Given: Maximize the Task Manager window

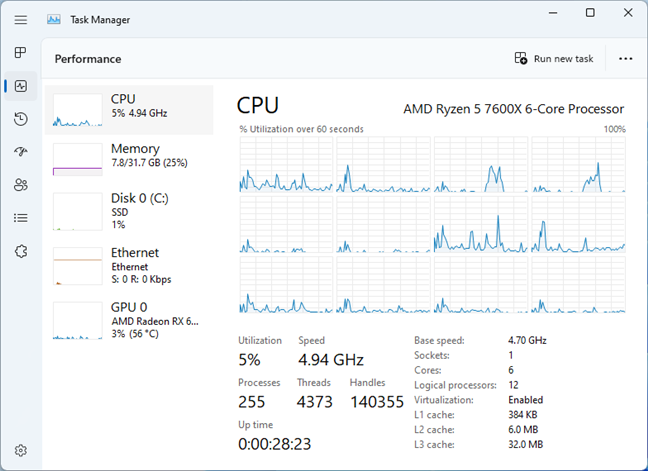Looking at the screenshot, I should click(590, 13).
